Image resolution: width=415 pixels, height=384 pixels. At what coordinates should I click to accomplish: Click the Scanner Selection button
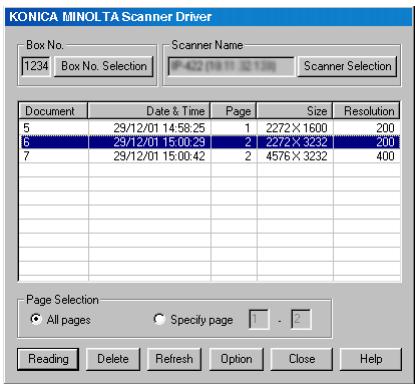click(x=347, y=66)
